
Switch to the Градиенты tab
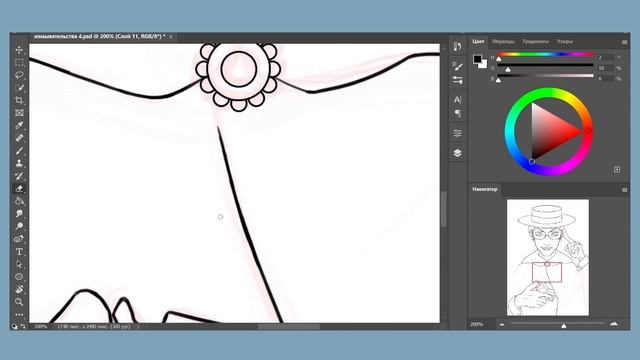point(535,42)
